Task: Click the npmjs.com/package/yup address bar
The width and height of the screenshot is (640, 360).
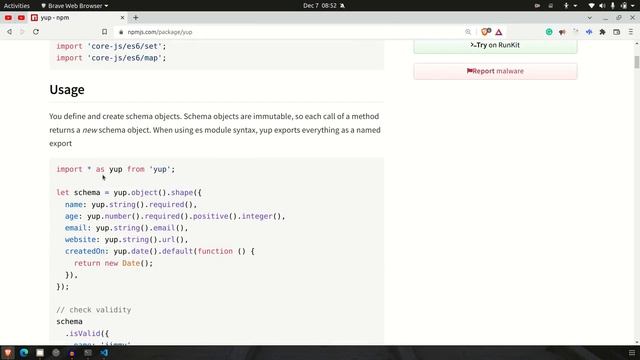Action: [x=292, y=32]
